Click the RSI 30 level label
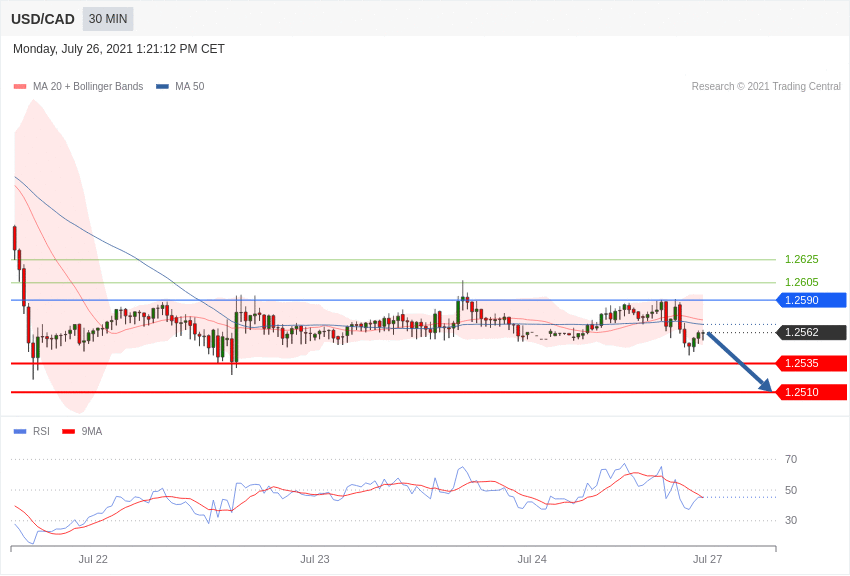The height and width of the screenshot is (576, 850). (x=791, y=520)
